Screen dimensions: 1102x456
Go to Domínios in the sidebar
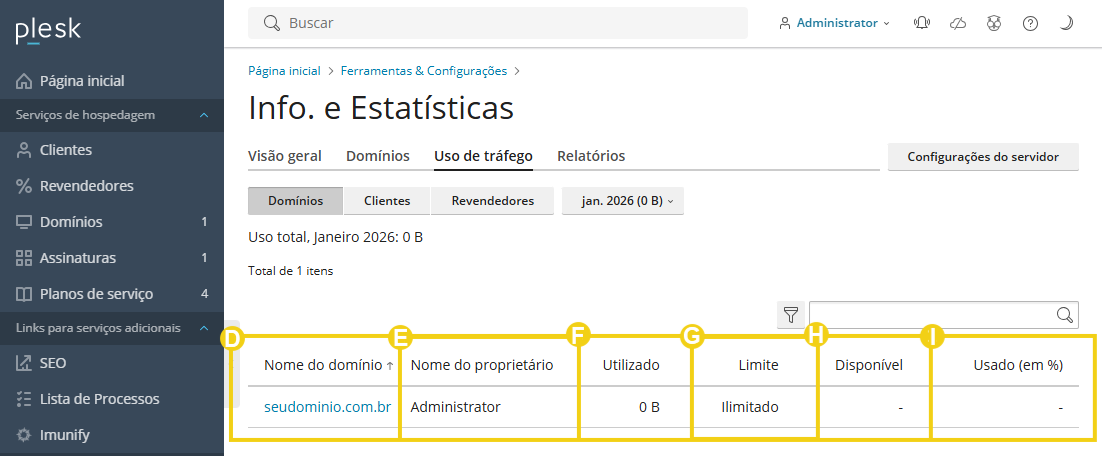pyautogui.click(x=112, y=221)
